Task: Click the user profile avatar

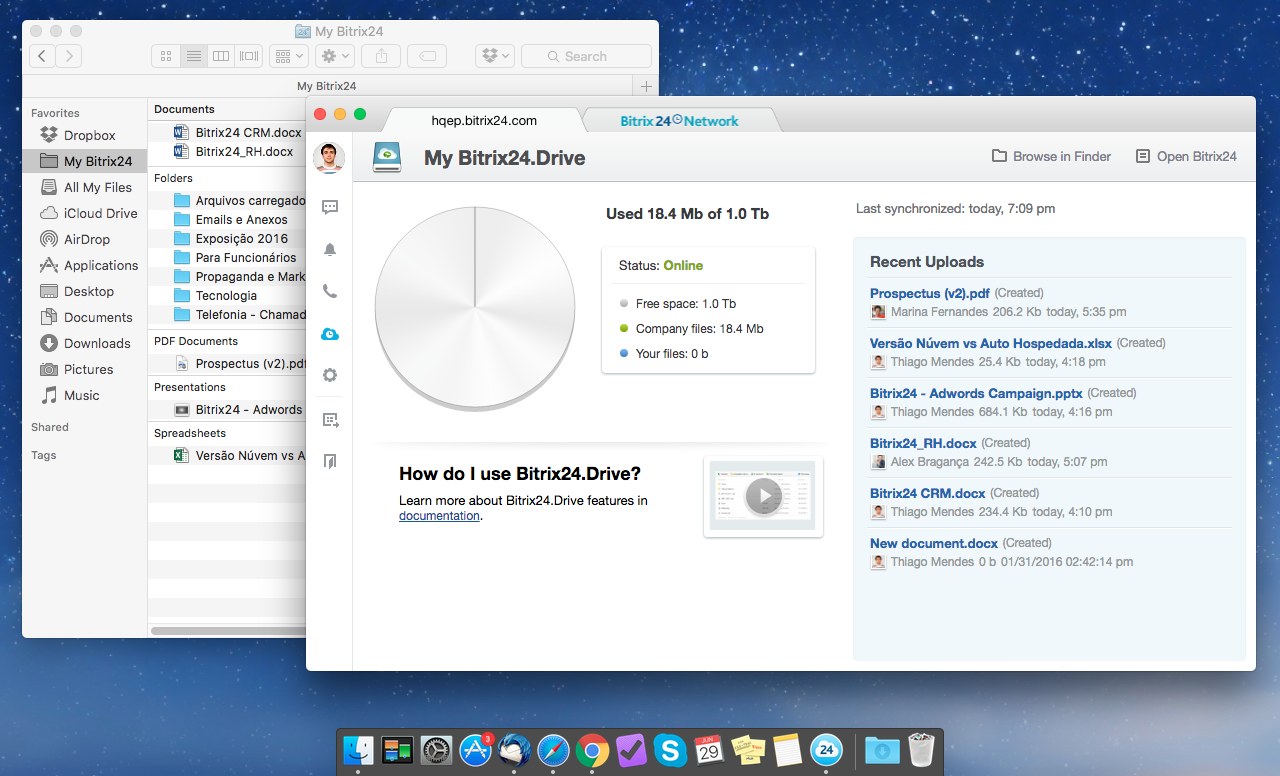Action: (x=329, y=157)
